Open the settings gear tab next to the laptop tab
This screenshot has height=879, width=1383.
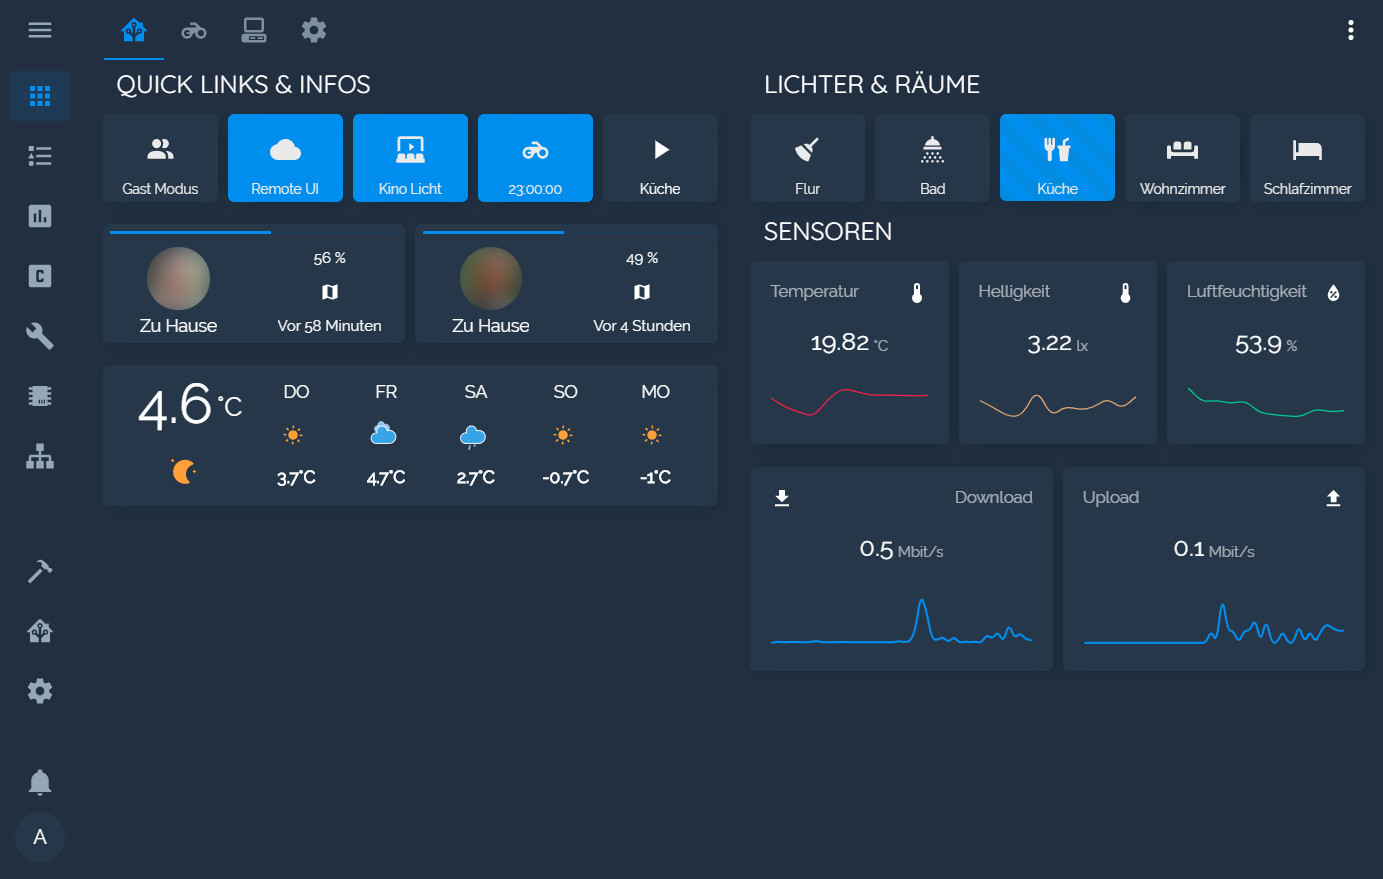(314, 30)
